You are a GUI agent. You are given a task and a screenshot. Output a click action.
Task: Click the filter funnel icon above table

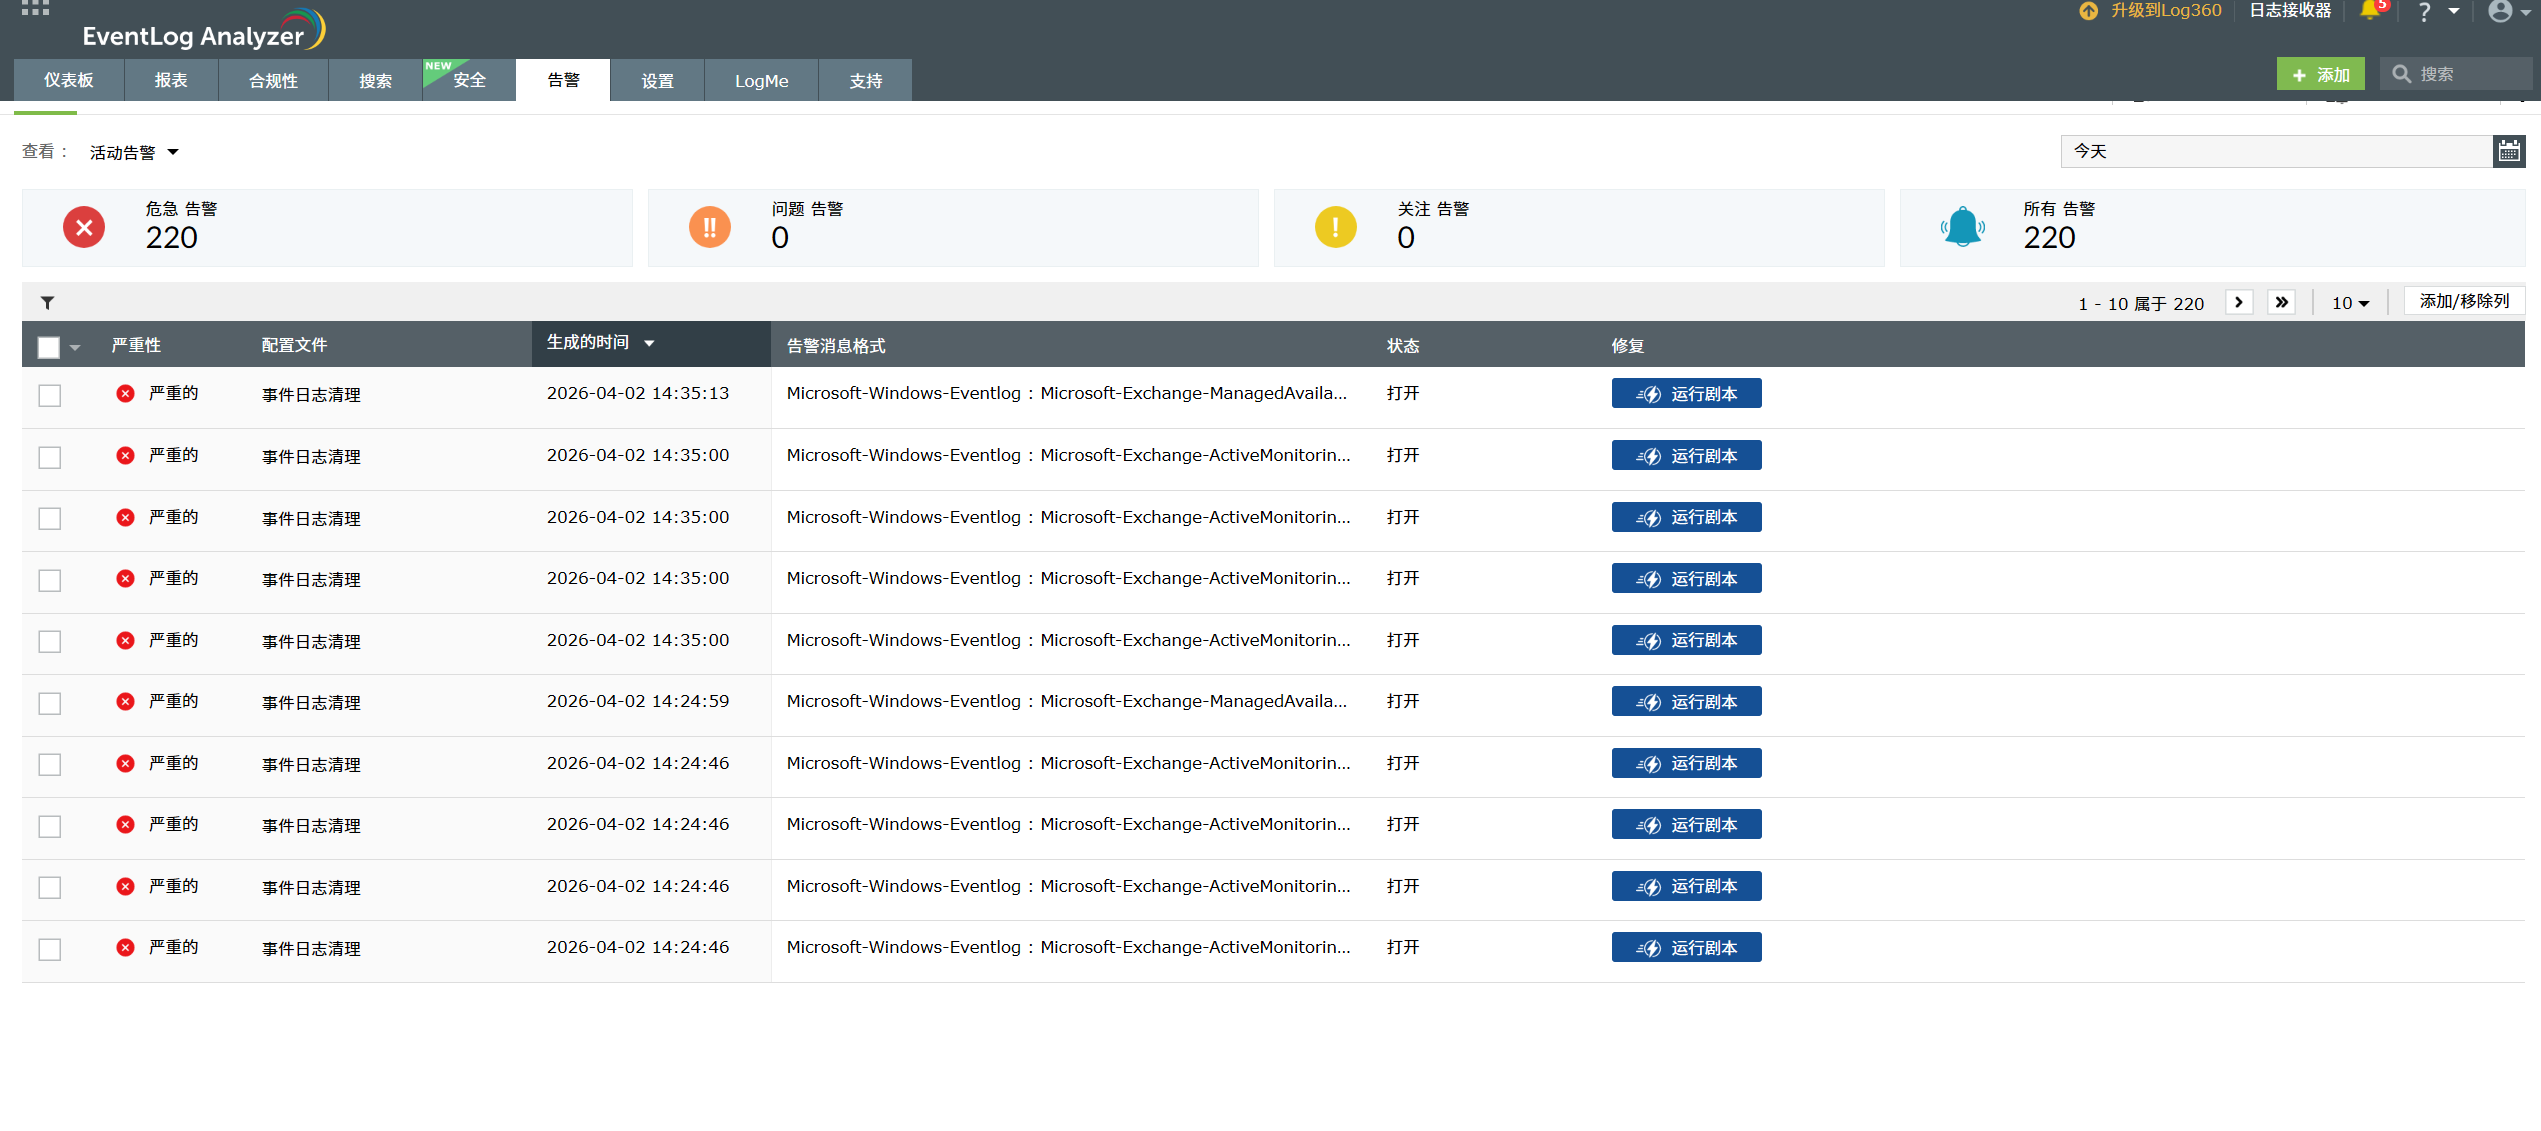47,302
